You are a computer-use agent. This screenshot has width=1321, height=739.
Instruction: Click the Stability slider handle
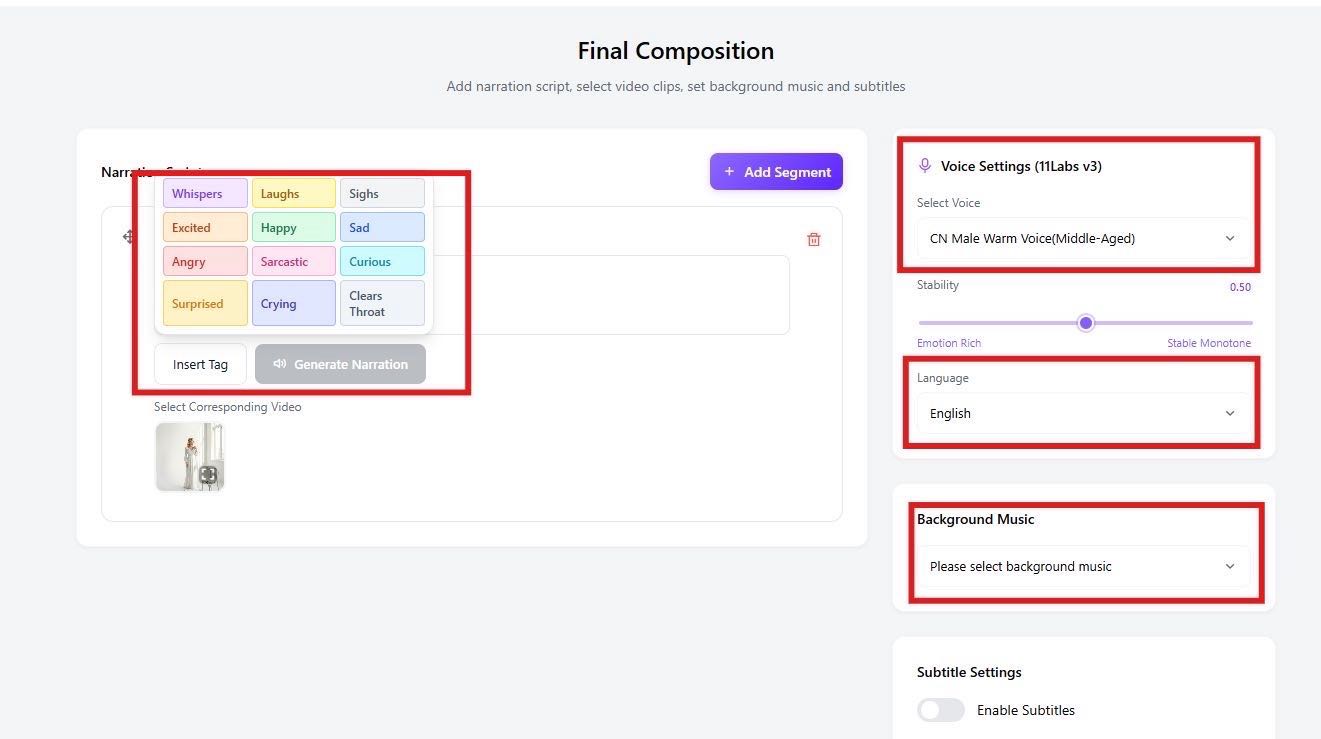pyautogui.click(x=1086, y=323)
